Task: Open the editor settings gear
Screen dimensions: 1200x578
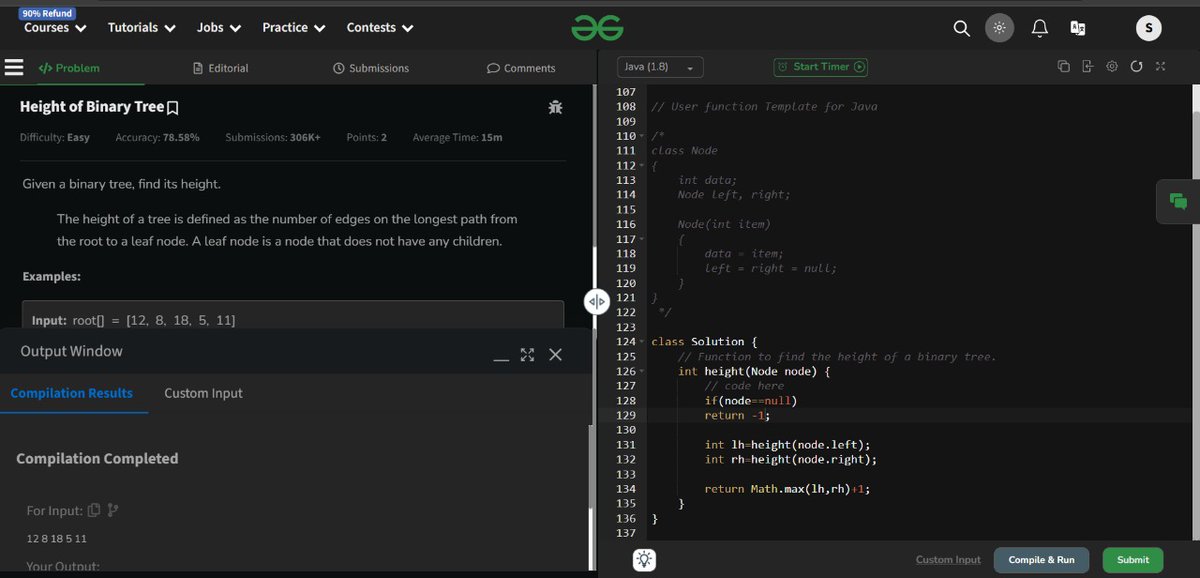Action: [x=1112, y=67]
